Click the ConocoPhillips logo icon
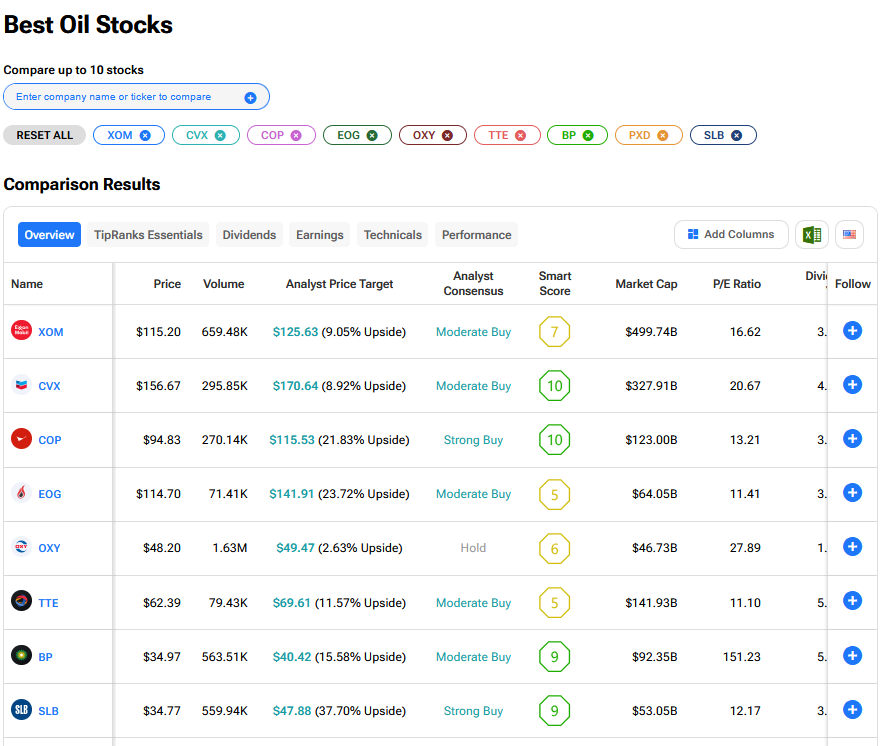This screenshot has width=882, height=746. [x=21, y=439]
